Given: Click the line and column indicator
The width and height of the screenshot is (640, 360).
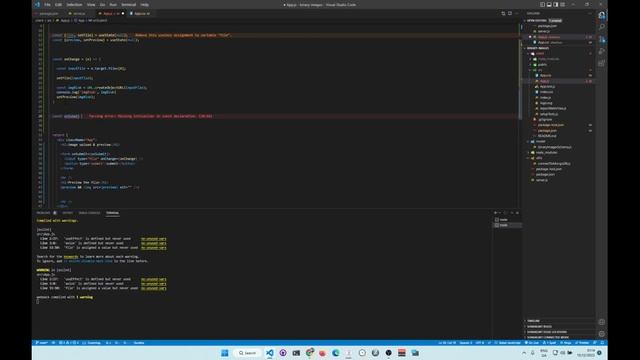Looking at the screenshot, I should click(x=447, y=343).
